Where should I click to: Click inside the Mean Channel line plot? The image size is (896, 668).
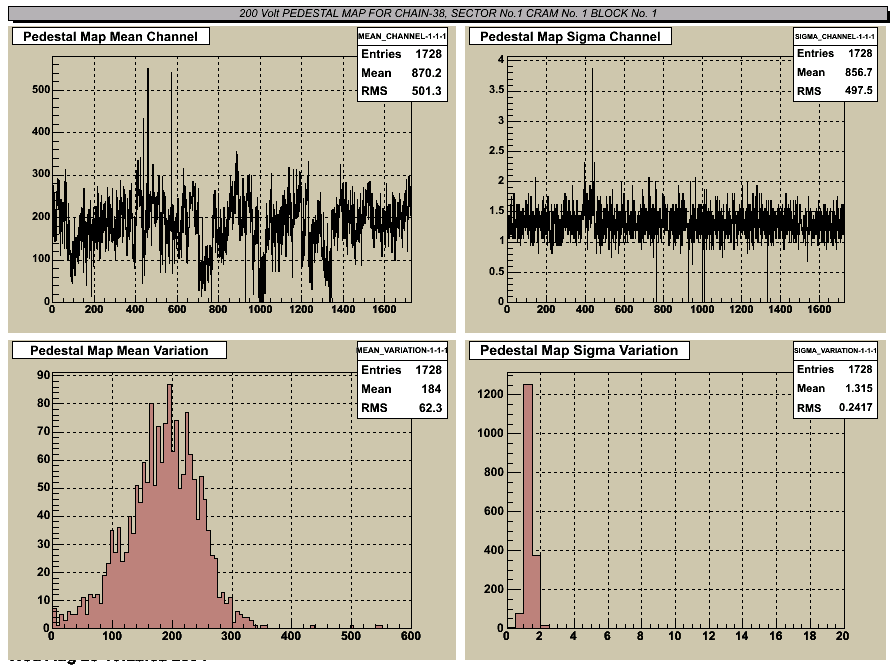click(231, 179)
